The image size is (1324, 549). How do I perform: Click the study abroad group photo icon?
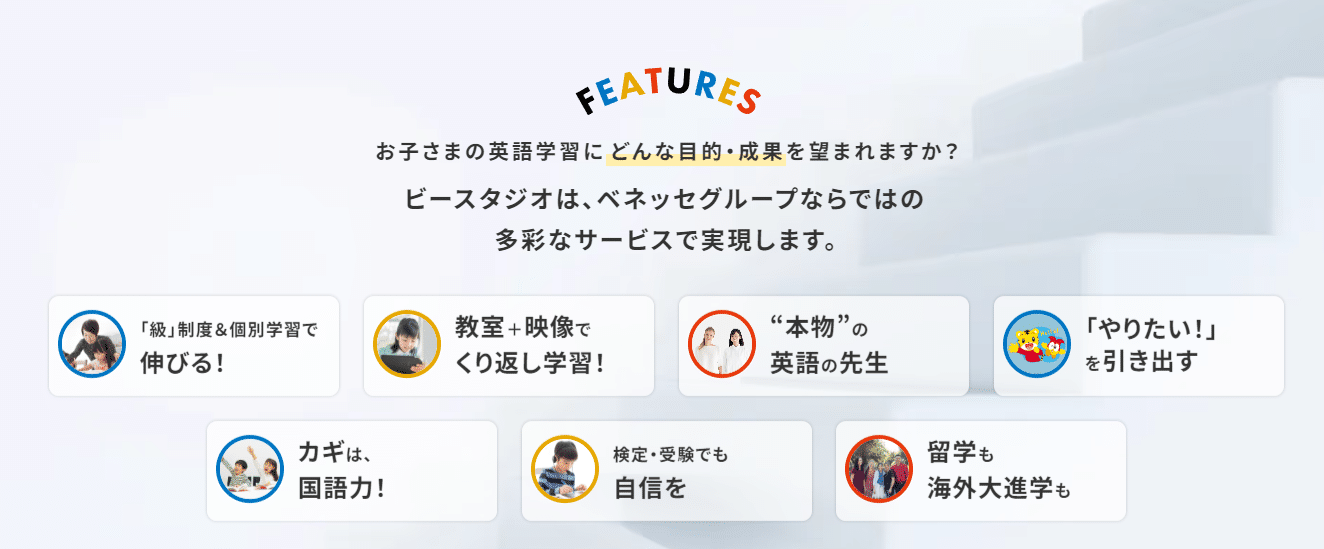click(879, 469)
